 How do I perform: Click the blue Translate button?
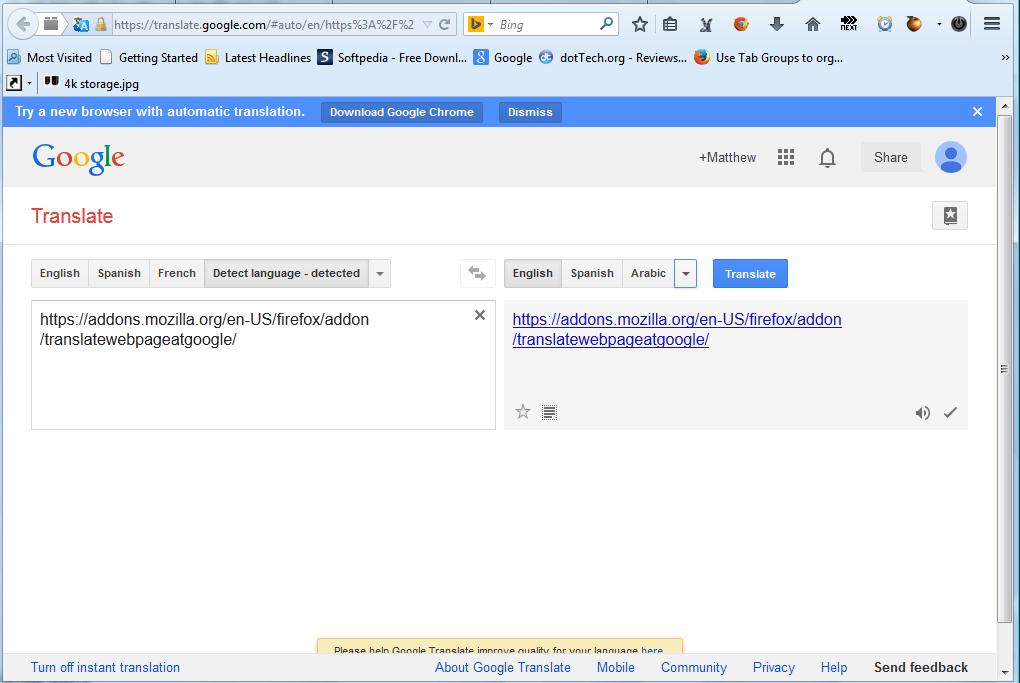[x=750, y=273]
